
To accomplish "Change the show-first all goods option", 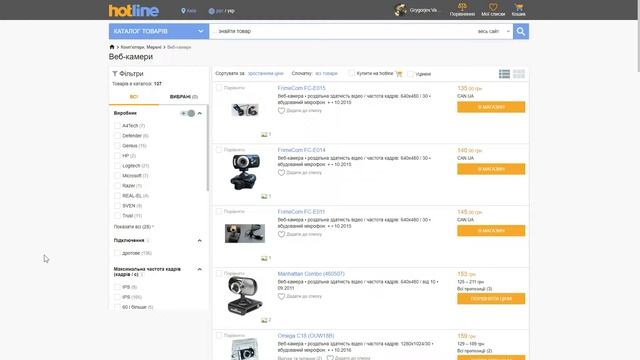I will click(x=326, y=73).
